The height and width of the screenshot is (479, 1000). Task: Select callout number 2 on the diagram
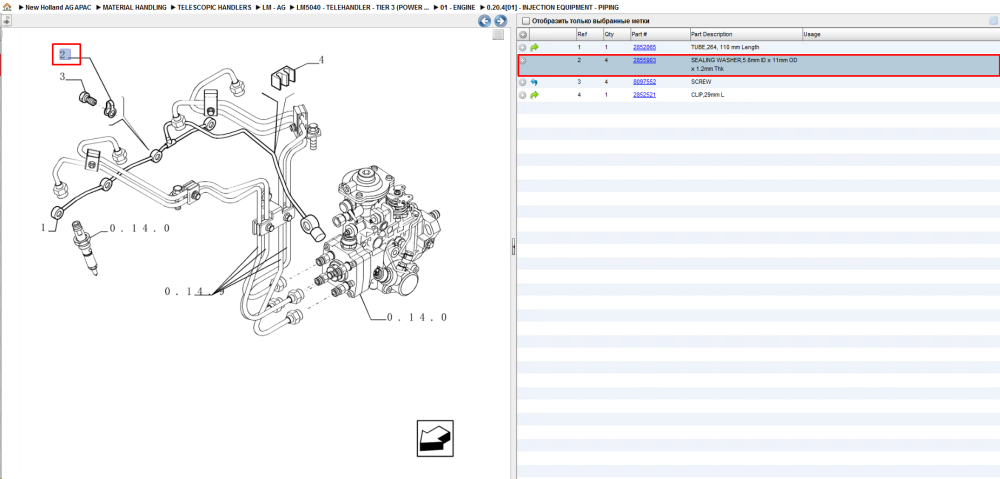pos(65,54)
